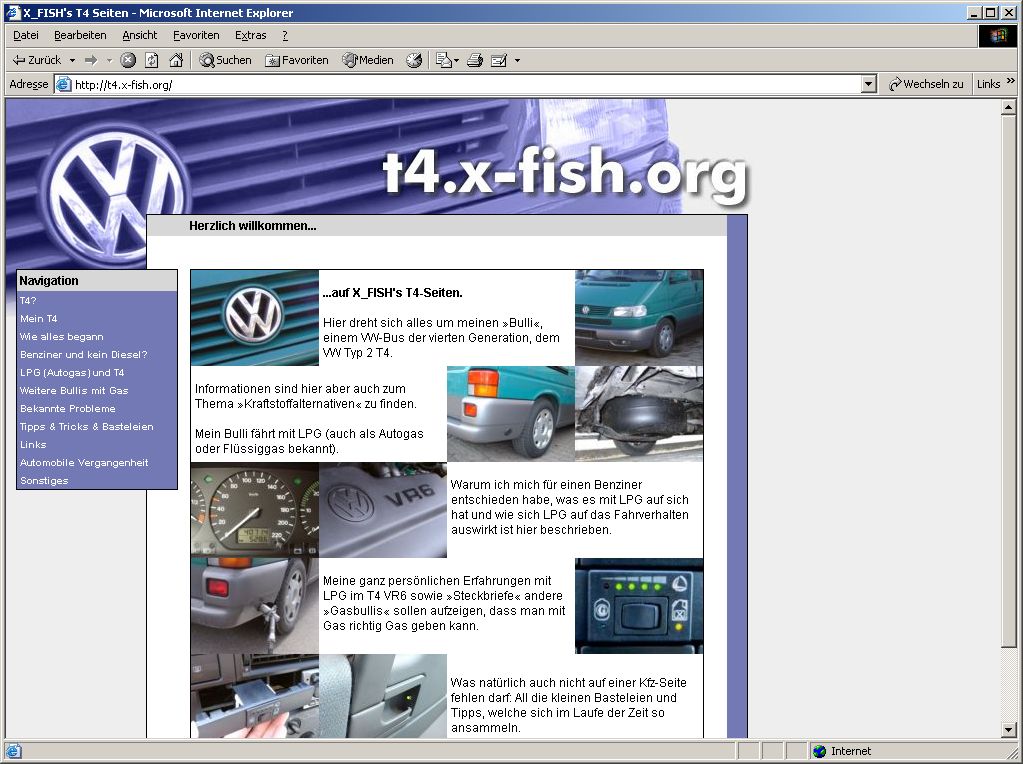Click the t4.x-fish.org banner title
The width and height of the screenshot is (1023, 764).
click(565, 174)
